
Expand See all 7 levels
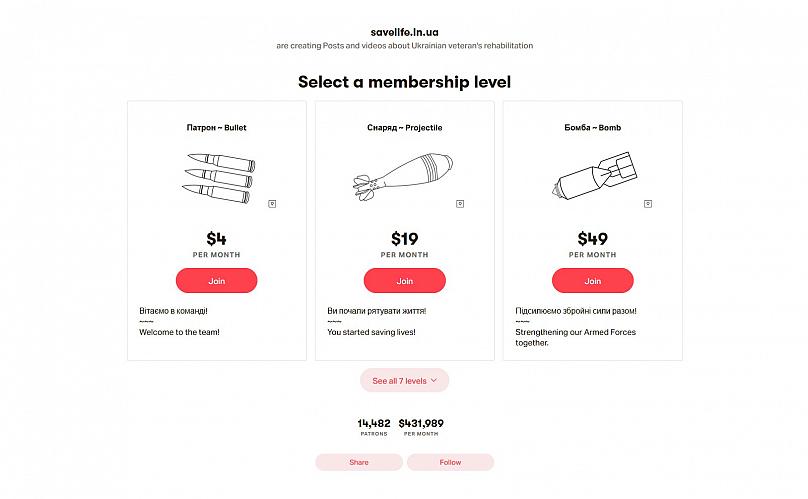click(x=405, y=380)
